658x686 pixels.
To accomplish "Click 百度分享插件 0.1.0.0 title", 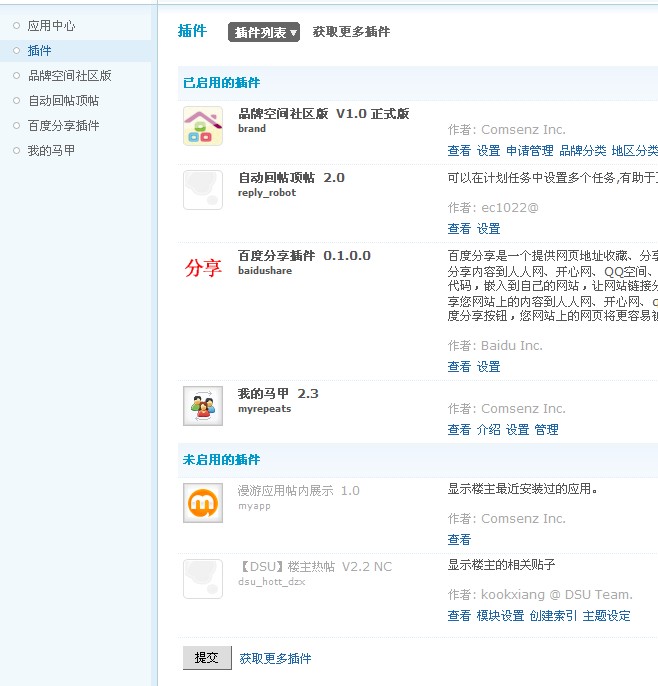I will [x=304, y=256].
